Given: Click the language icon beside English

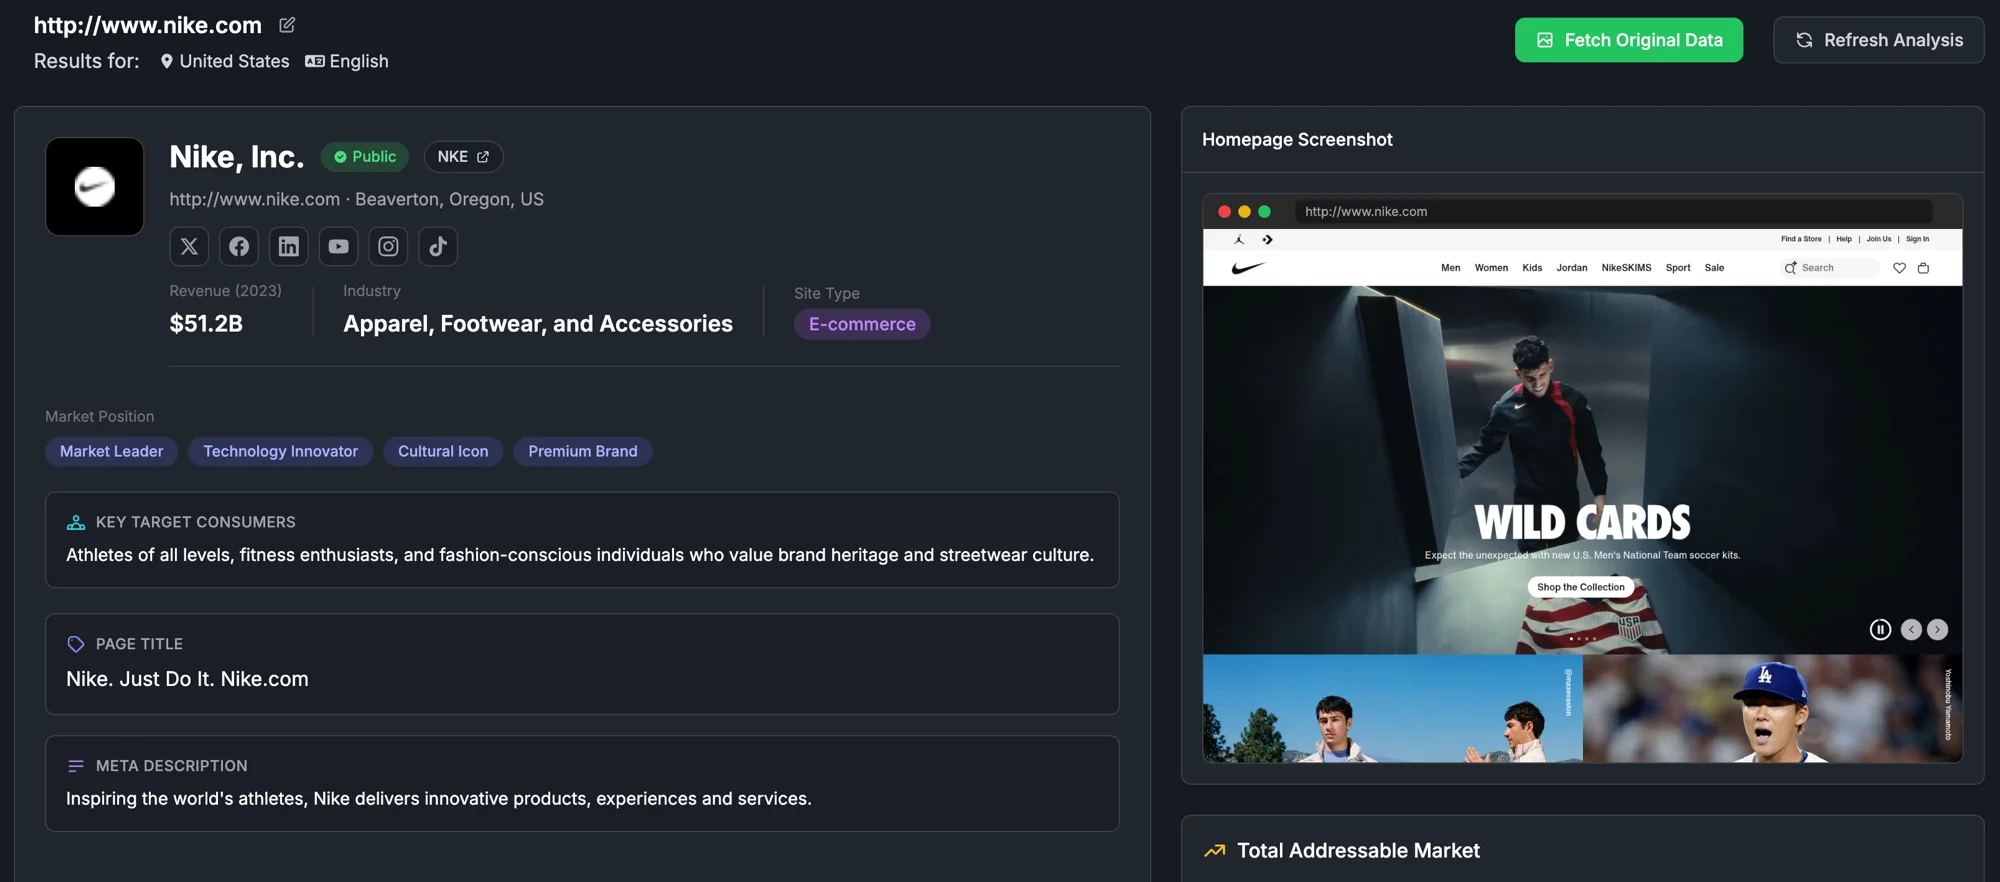Looking at the screenshot, I should coord(315,61).
